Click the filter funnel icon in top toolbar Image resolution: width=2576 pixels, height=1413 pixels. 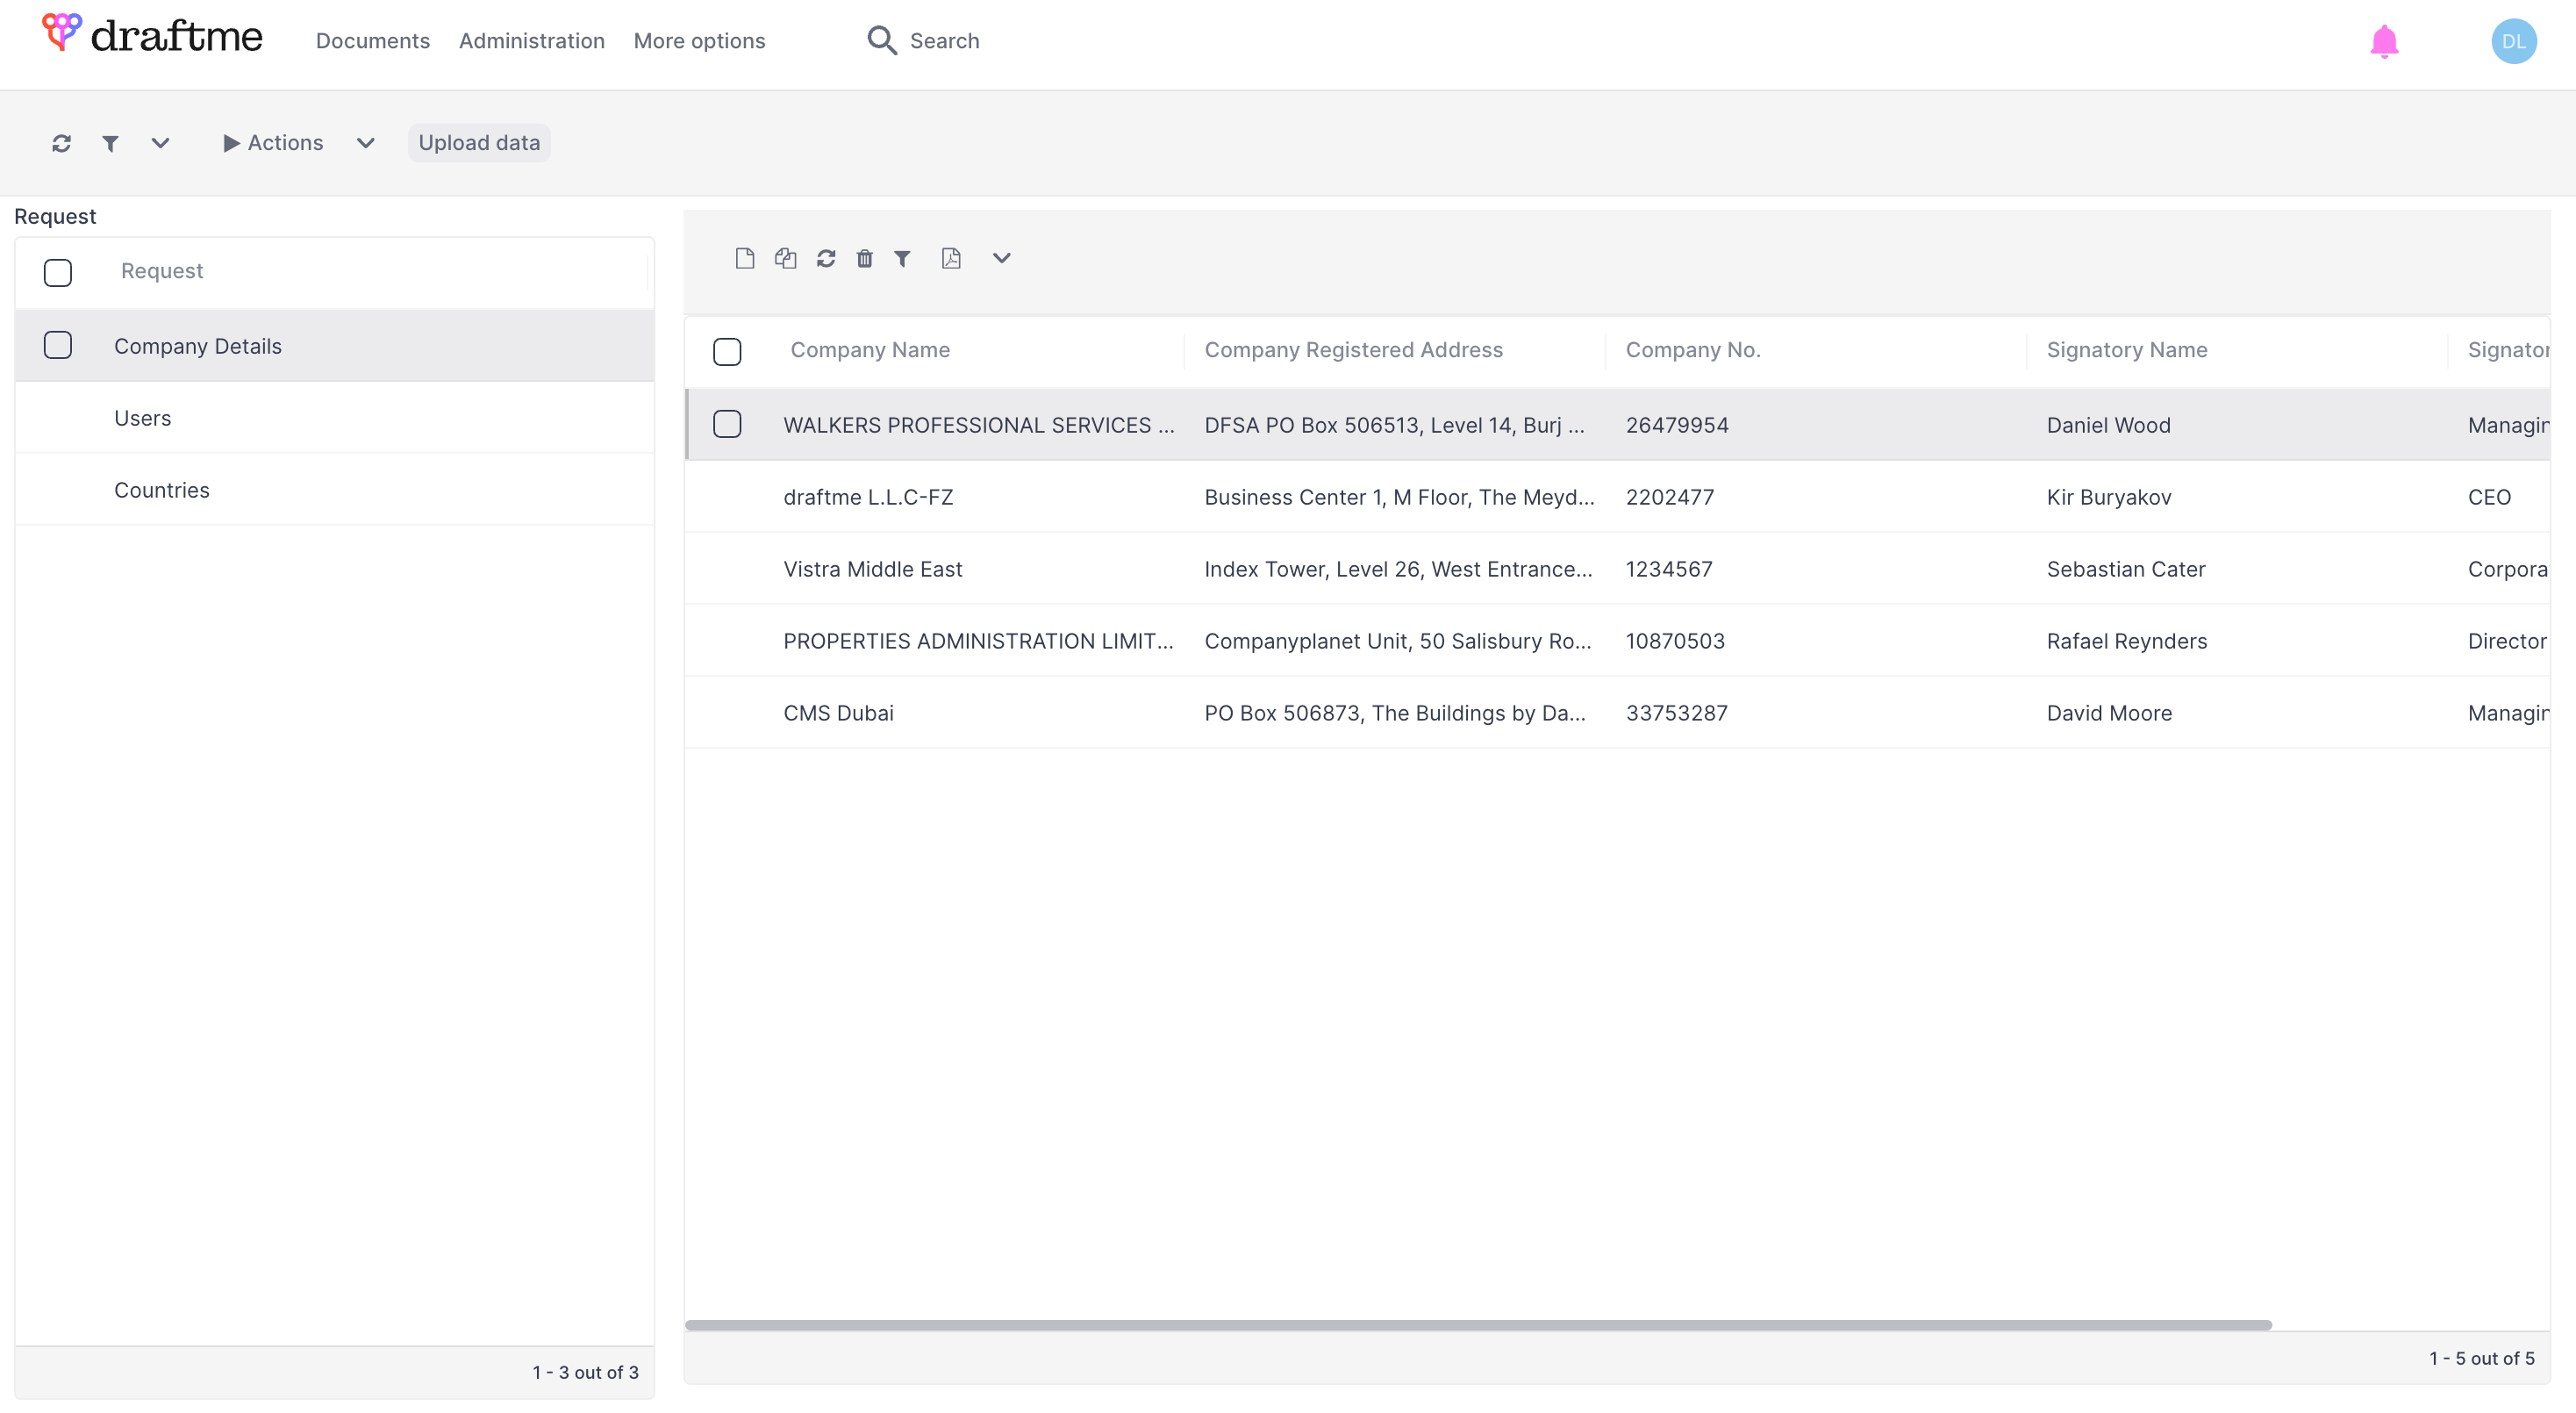pyautogui.click(x=111, y=143)
